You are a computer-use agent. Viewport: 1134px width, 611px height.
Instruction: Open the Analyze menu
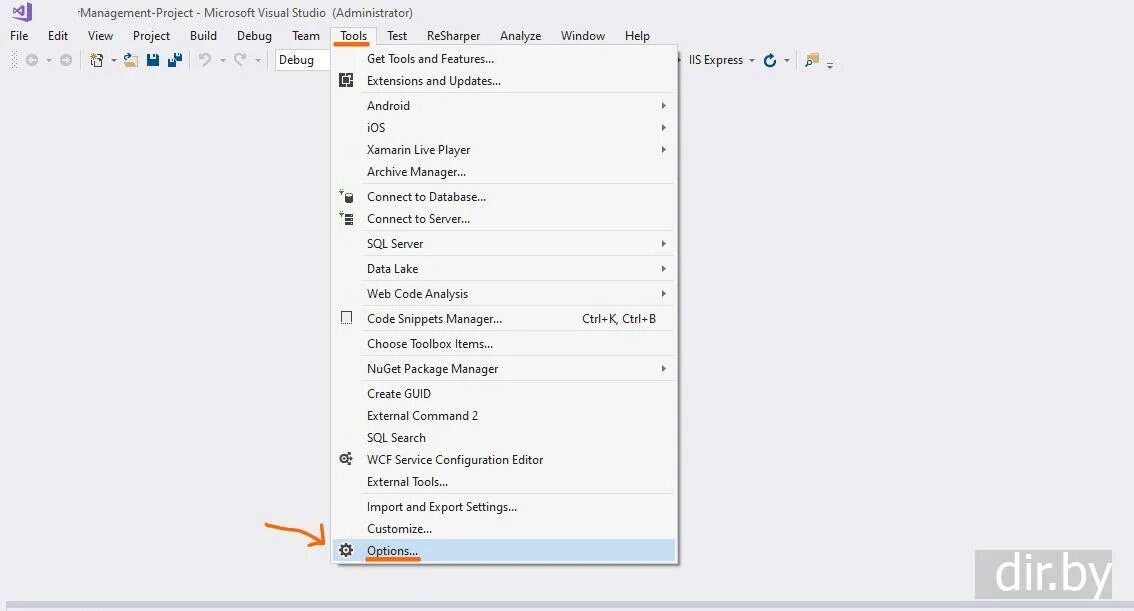[521, 35]
